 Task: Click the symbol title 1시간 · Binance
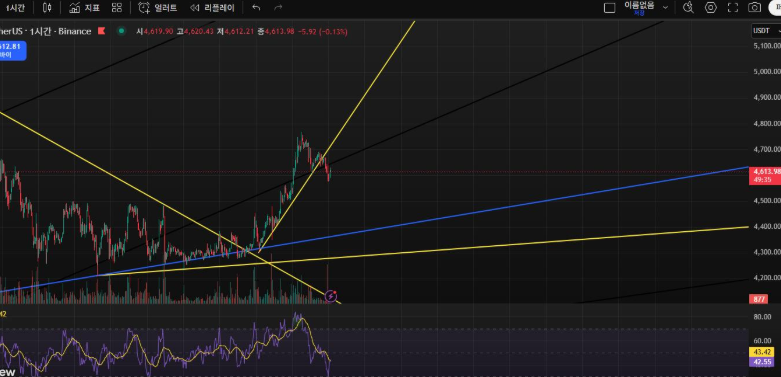(46, 31)
